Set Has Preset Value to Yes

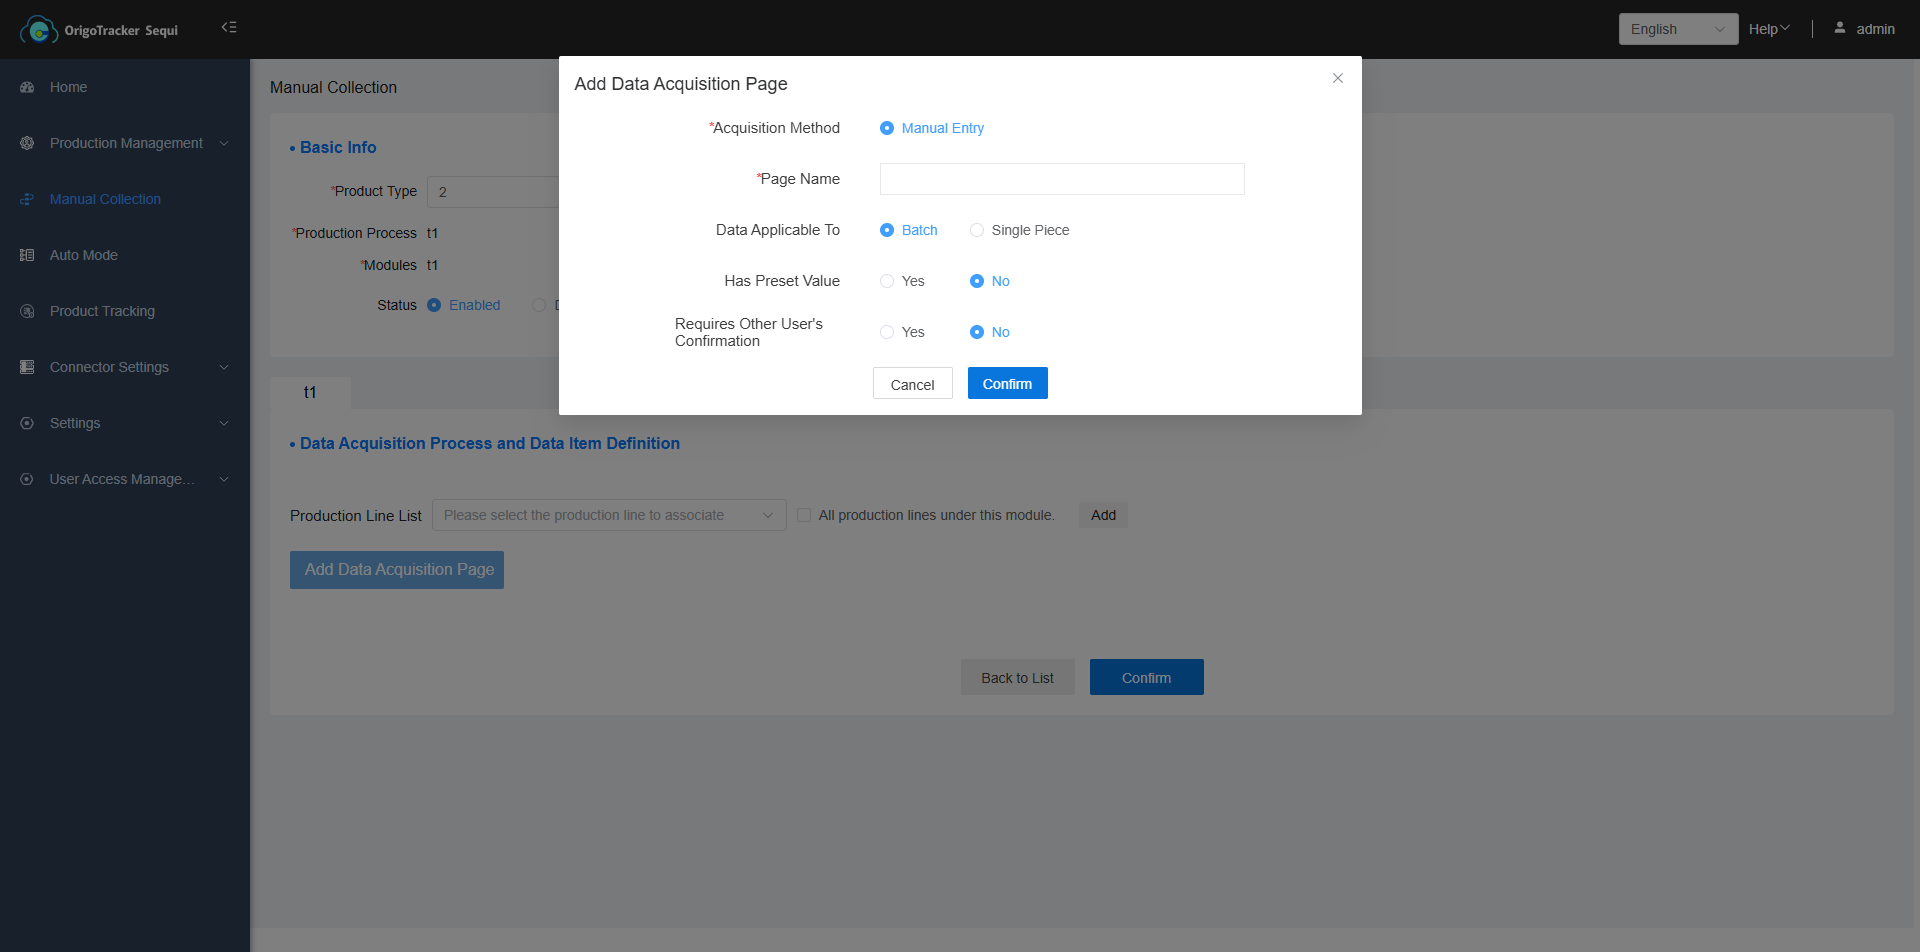tap(887, 281)
